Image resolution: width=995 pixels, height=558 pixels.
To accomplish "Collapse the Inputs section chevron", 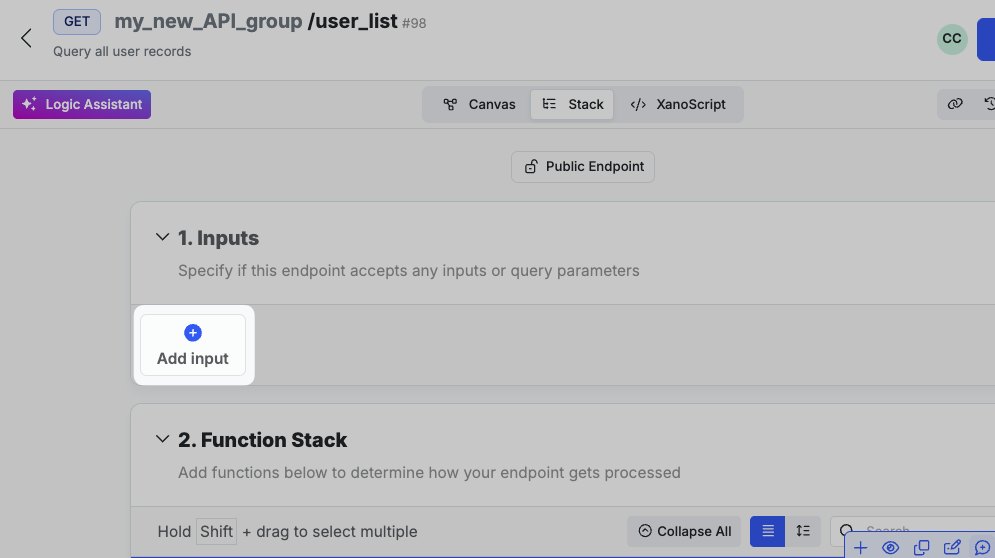I will (162, 238).
